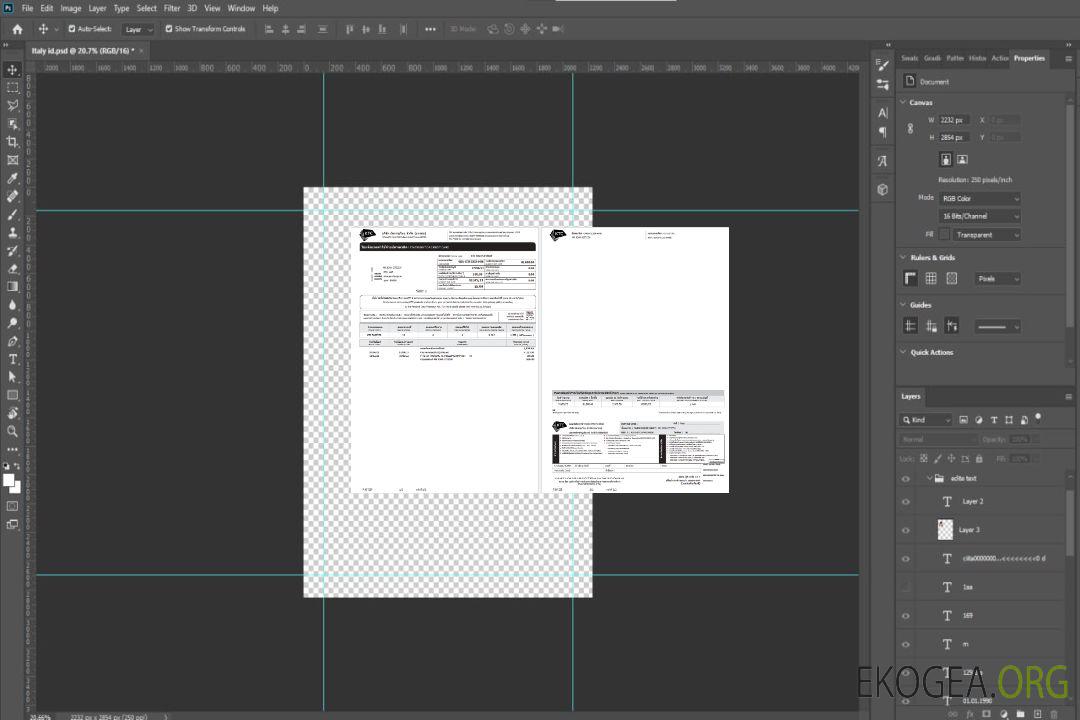Select the Brush tool
1080x720 pixels.
pyautogui.click(x=12, y=214)
